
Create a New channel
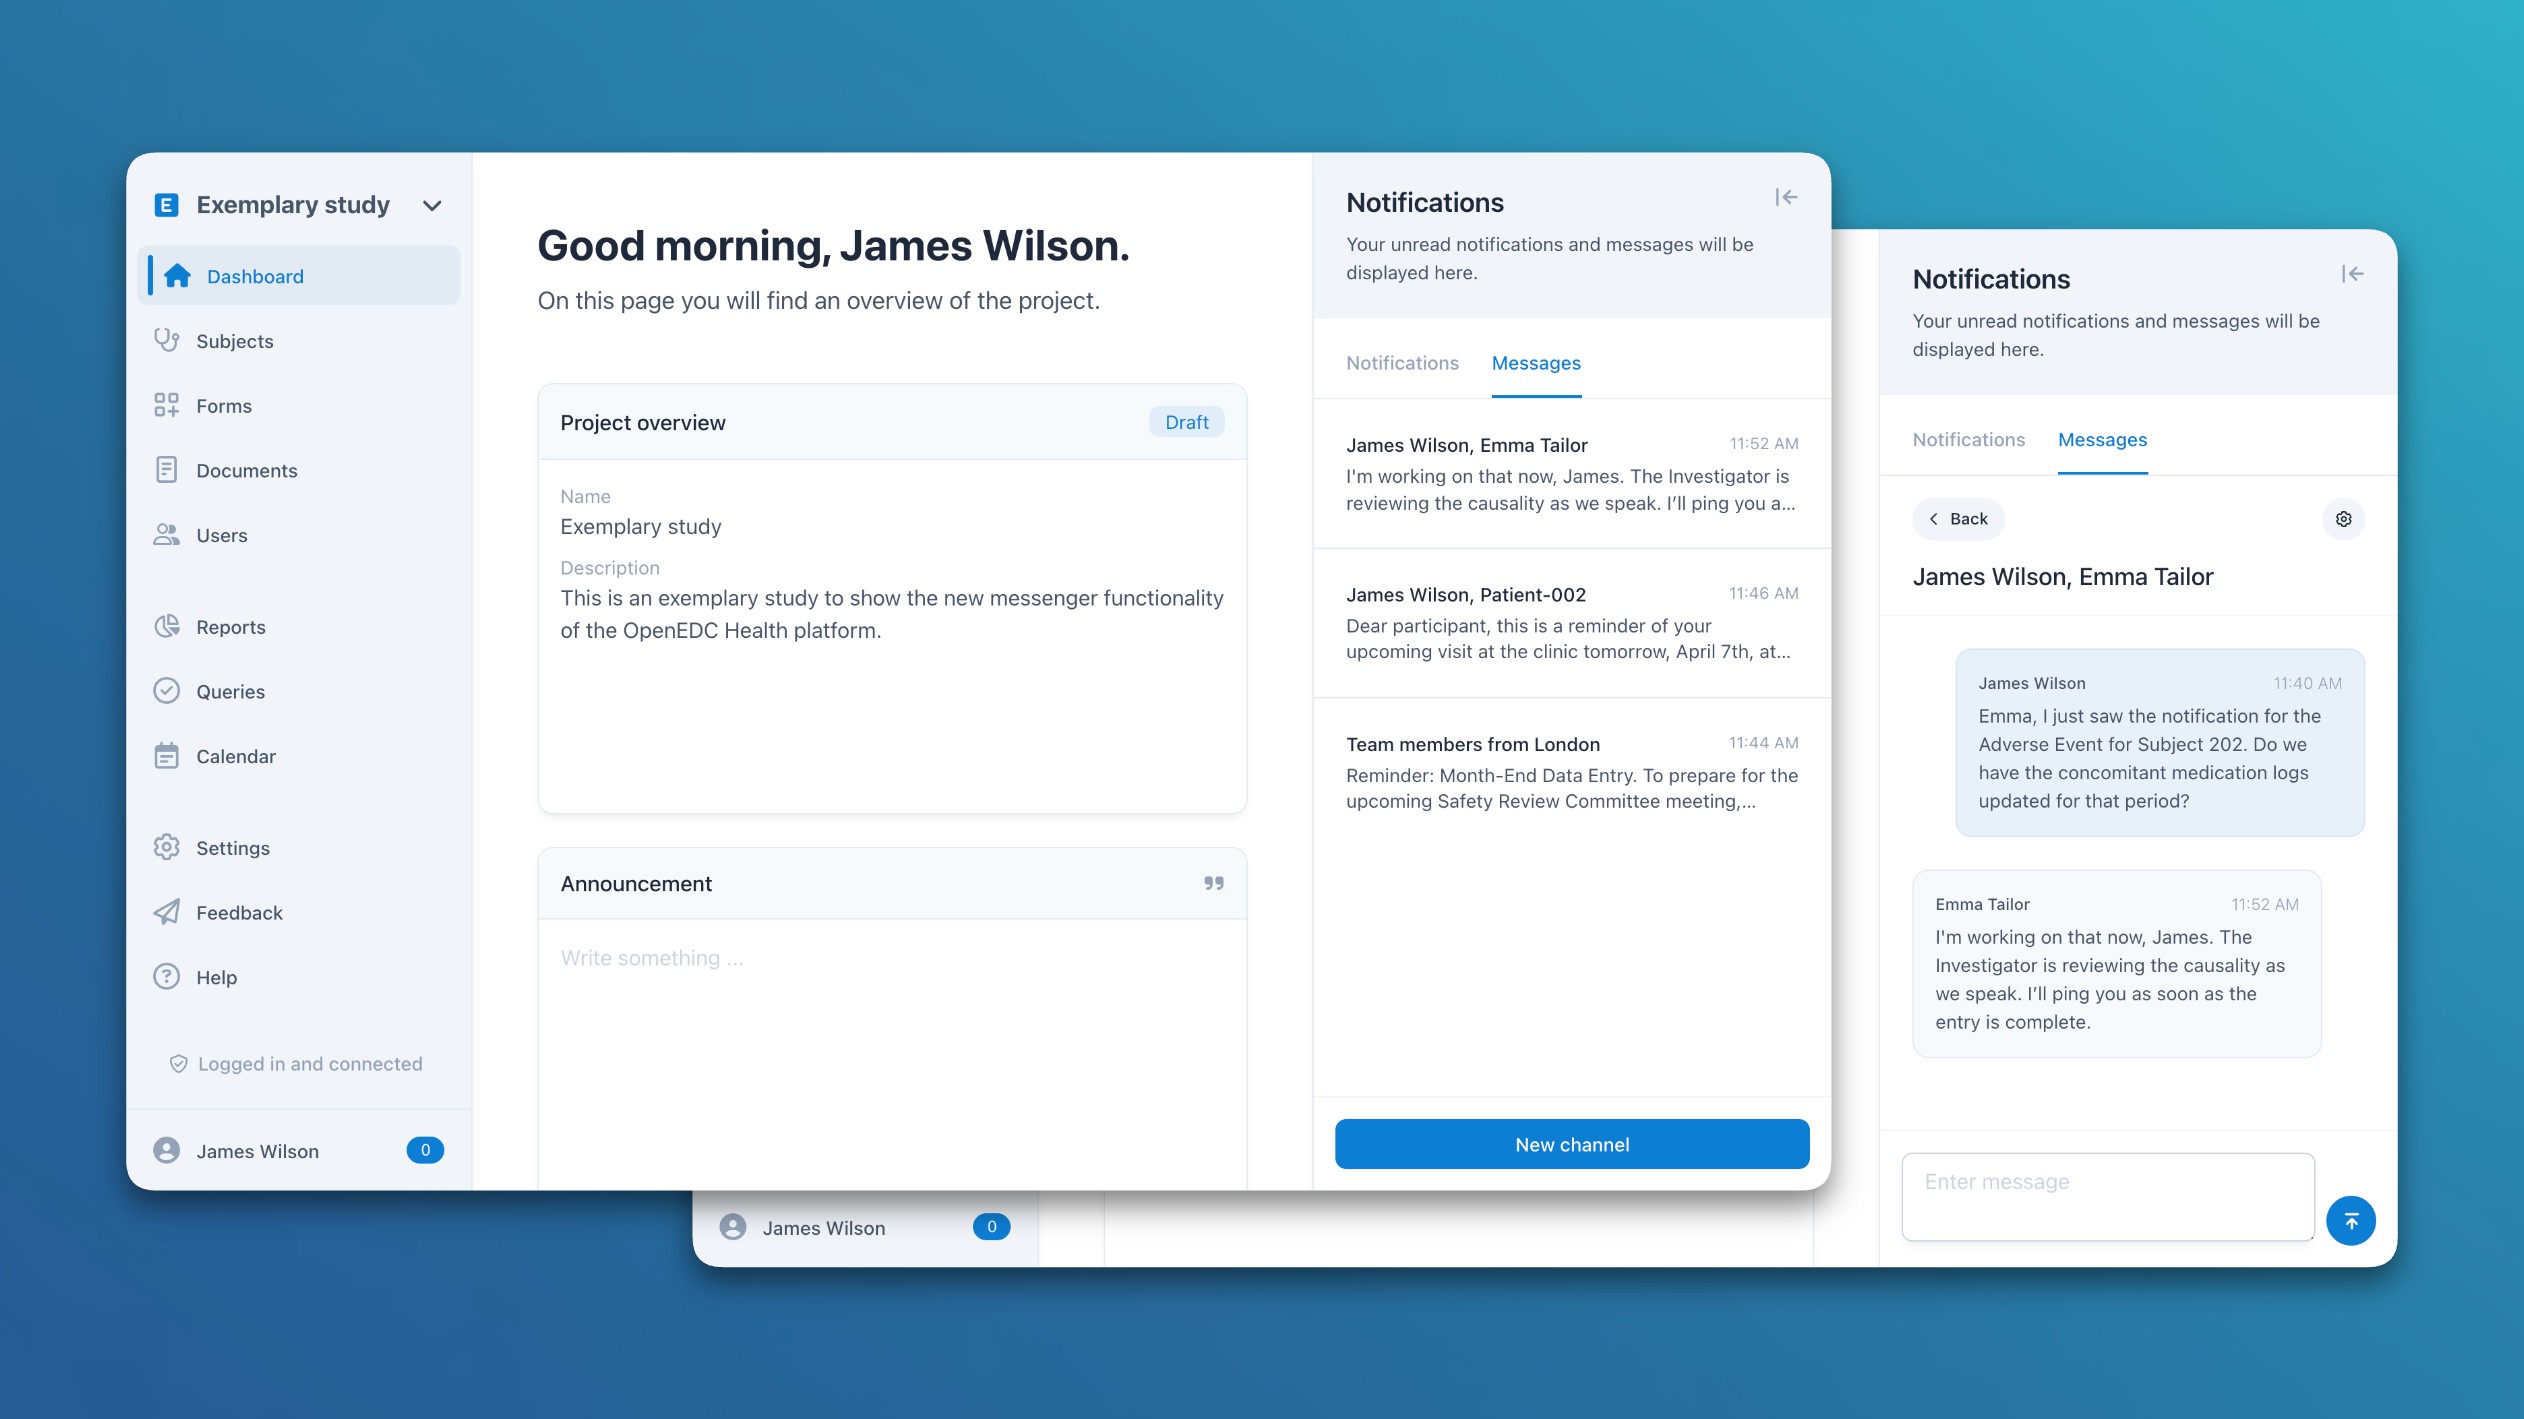point(1570,1144)
